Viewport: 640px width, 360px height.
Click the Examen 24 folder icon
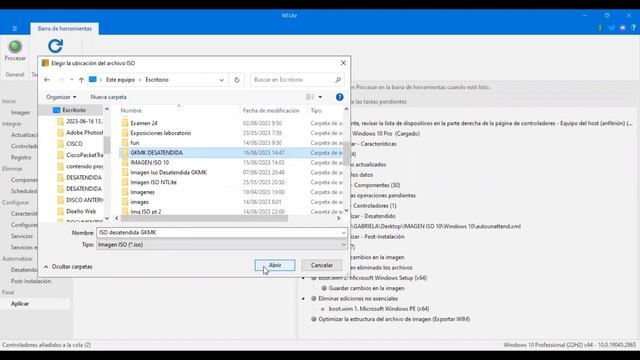tap(125, 123)
